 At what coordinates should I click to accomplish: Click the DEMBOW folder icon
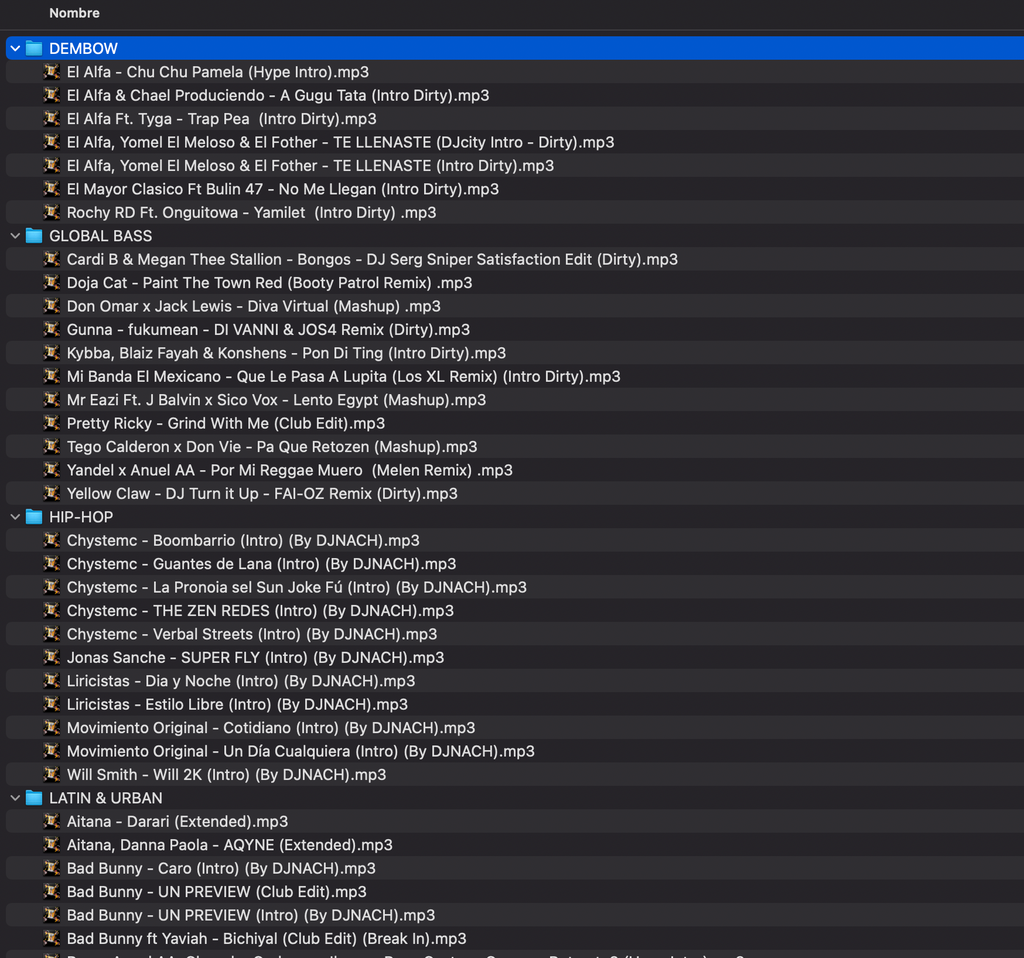click(x=34, y=48)
